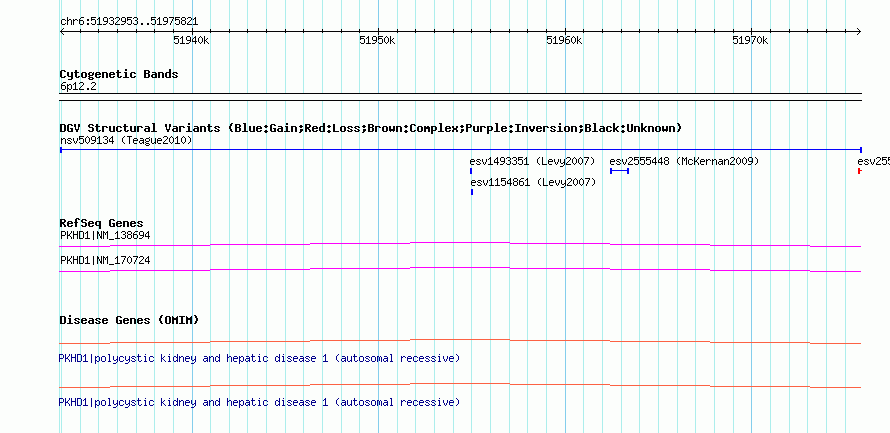Click the 51940k ruler tick label
Screen dimensions: 890x433
tap(191, 40)
